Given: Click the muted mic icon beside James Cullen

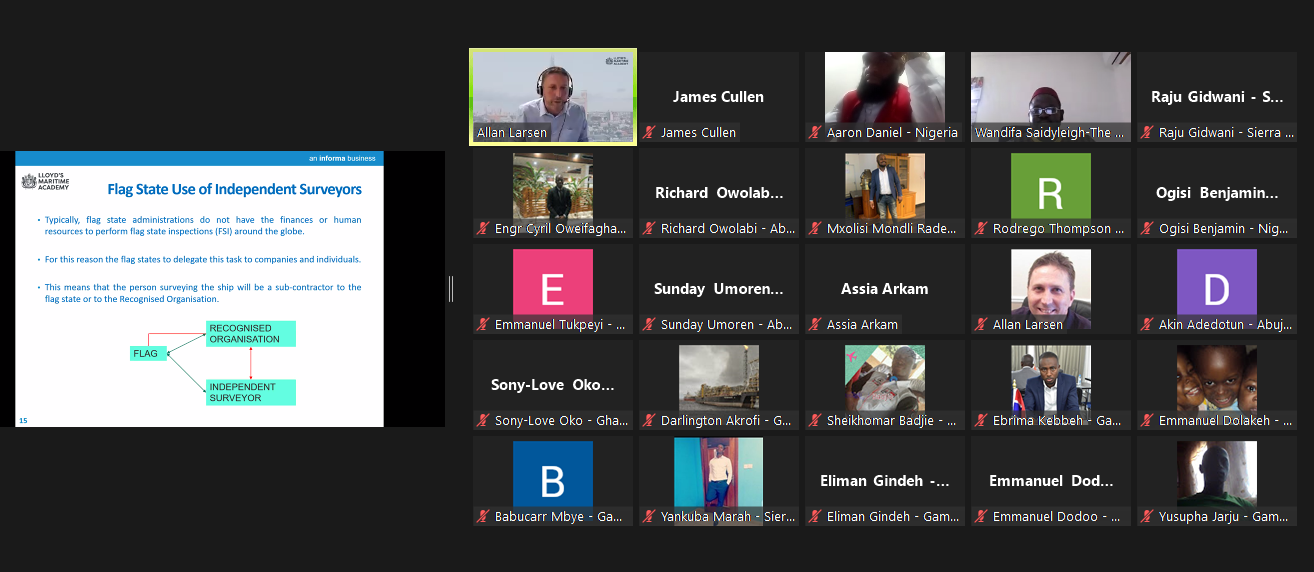Looking at the screenshot, I should pos(650,133).
